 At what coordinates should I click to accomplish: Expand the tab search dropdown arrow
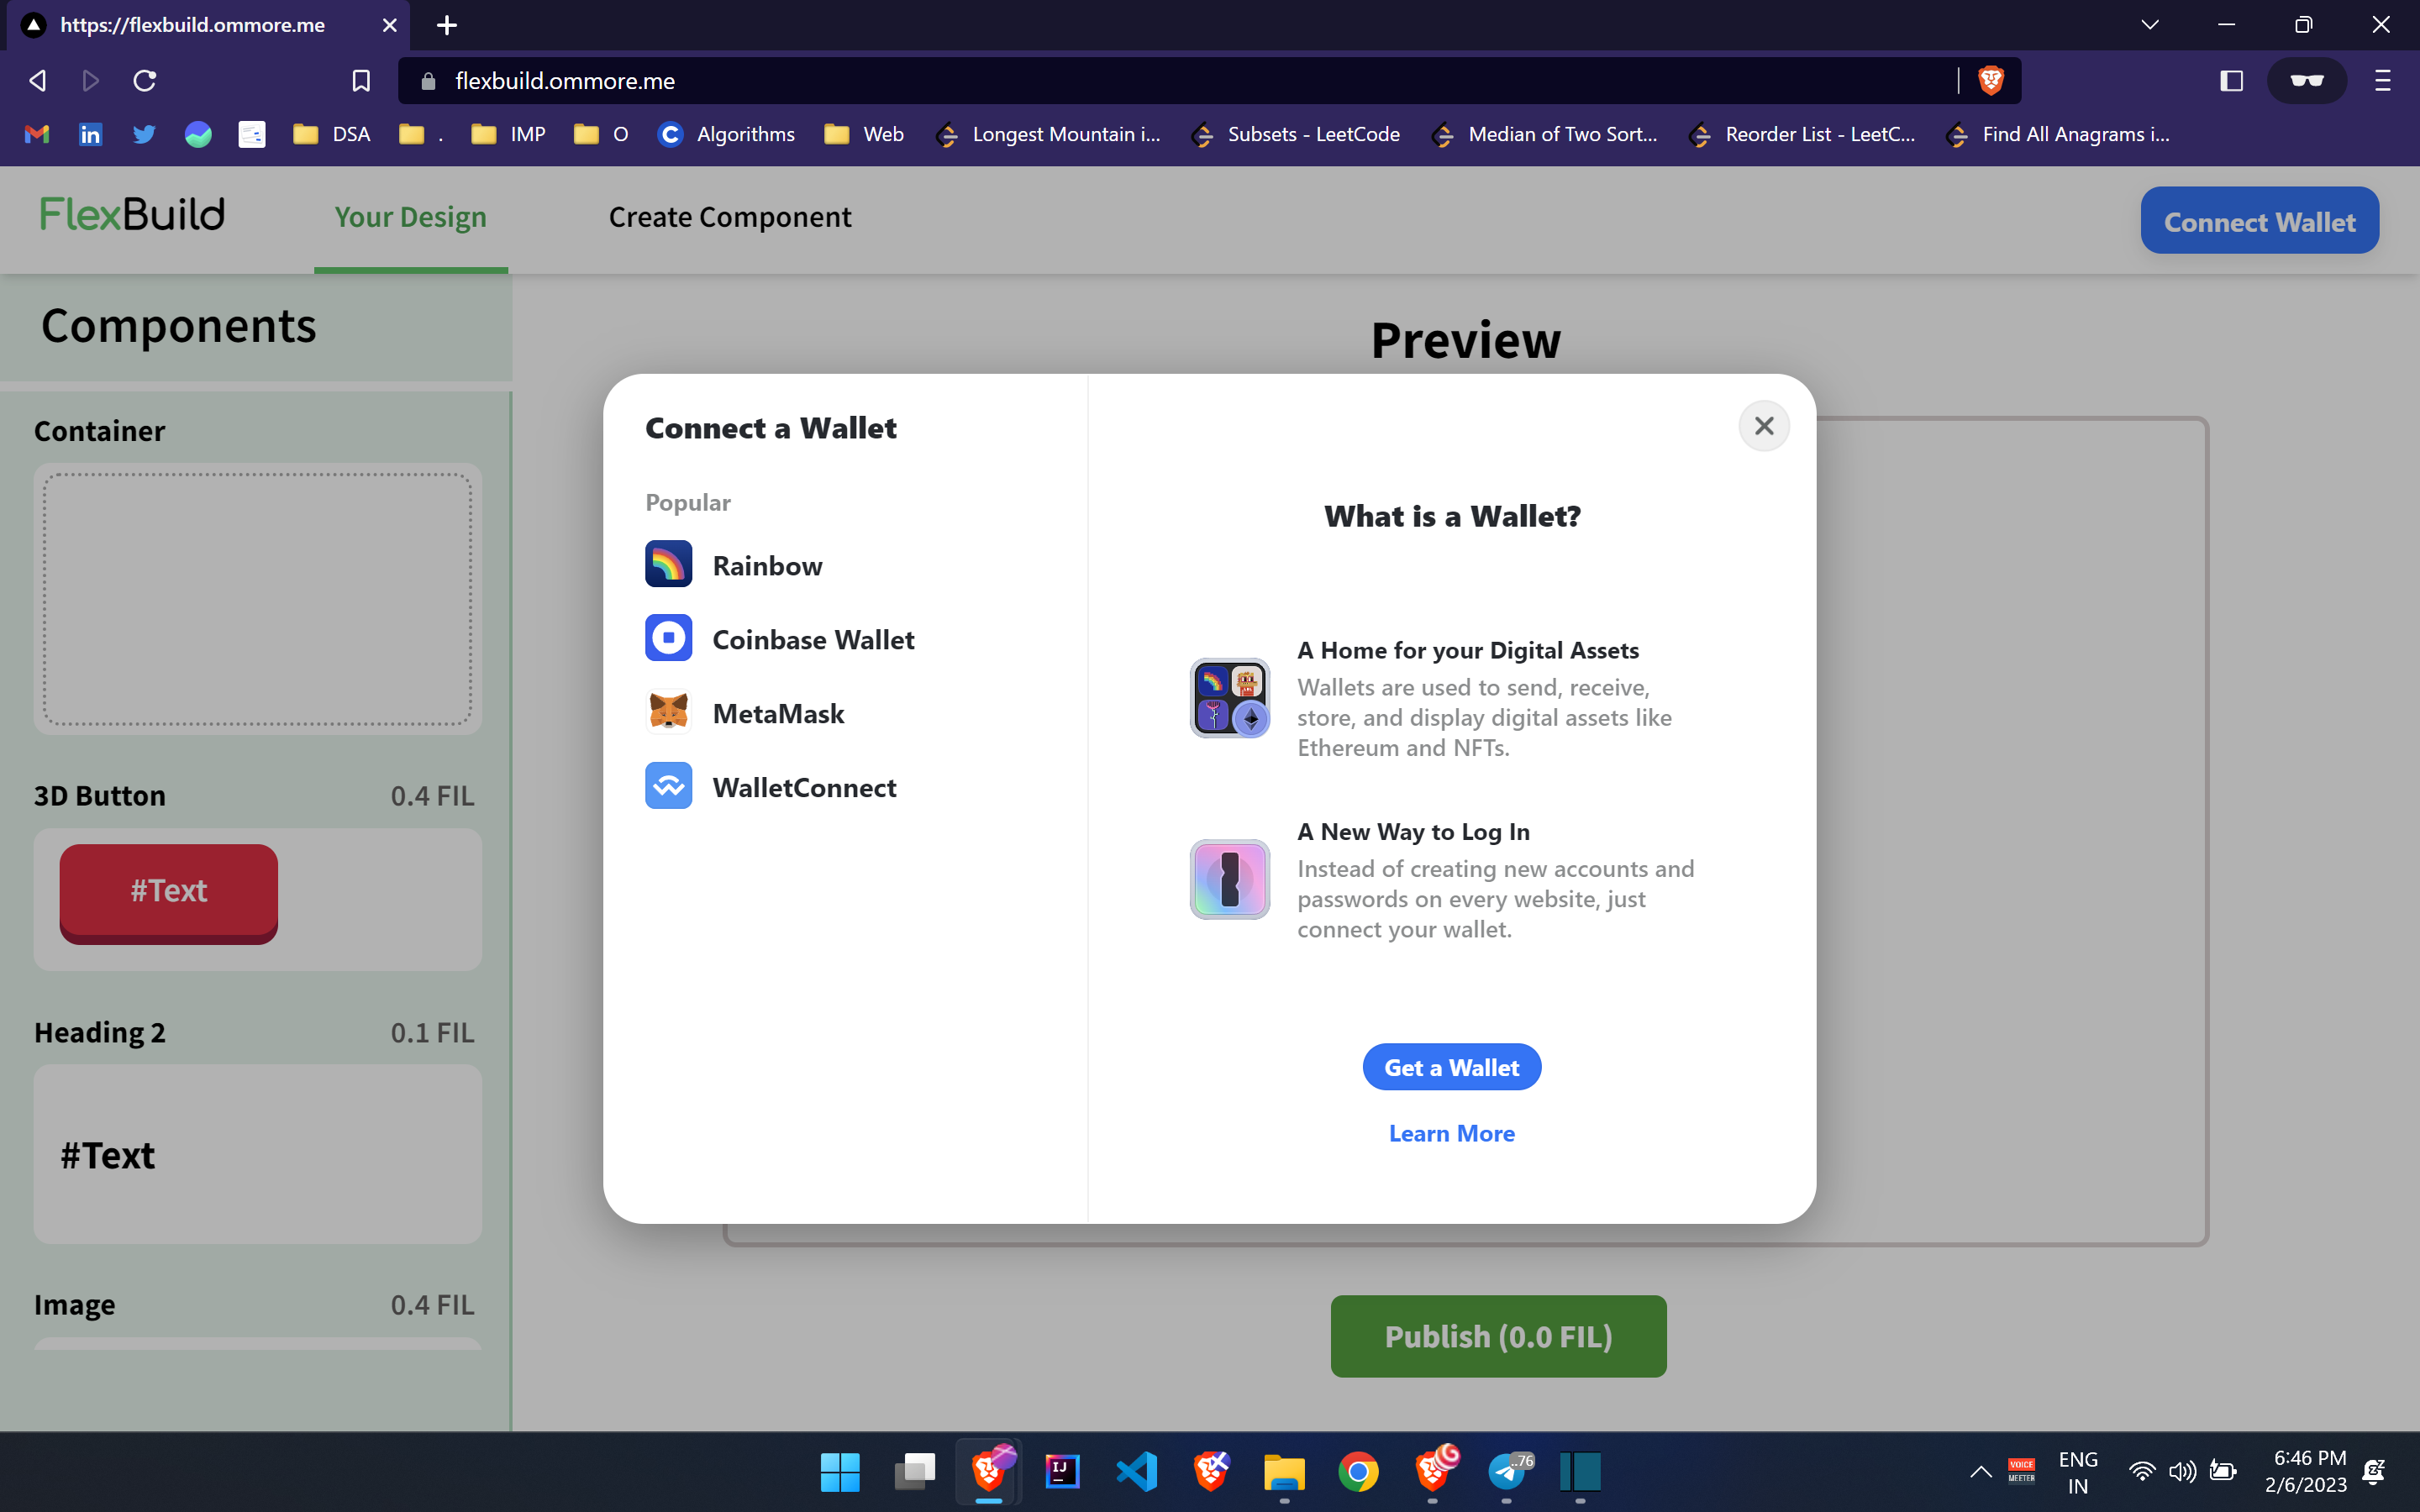tap(2150, 25)
